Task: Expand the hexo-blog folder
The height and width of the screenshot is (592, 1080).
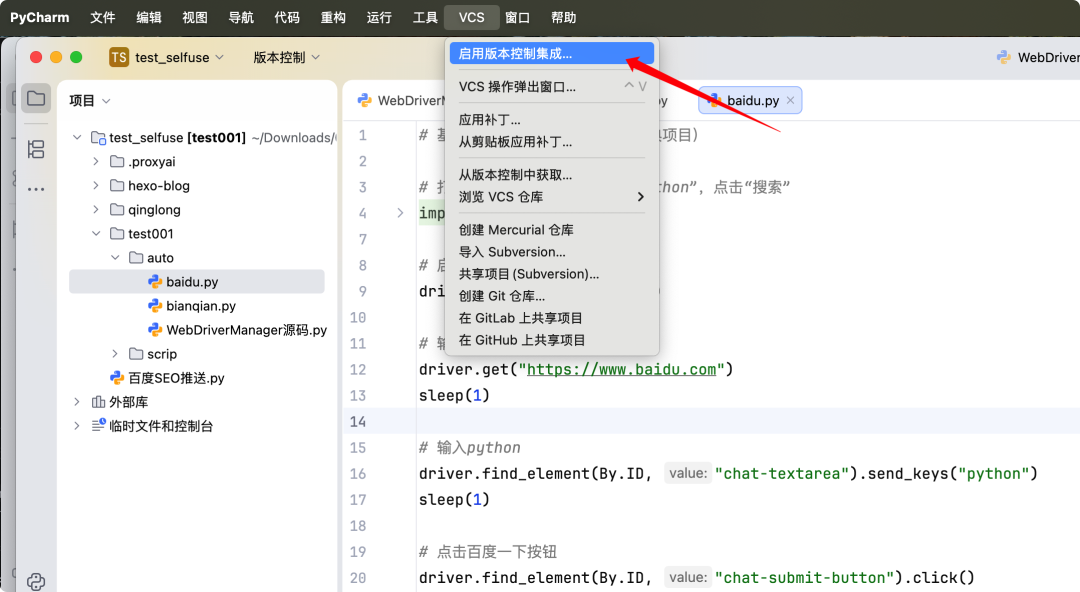Action: (x=96, y=185)
